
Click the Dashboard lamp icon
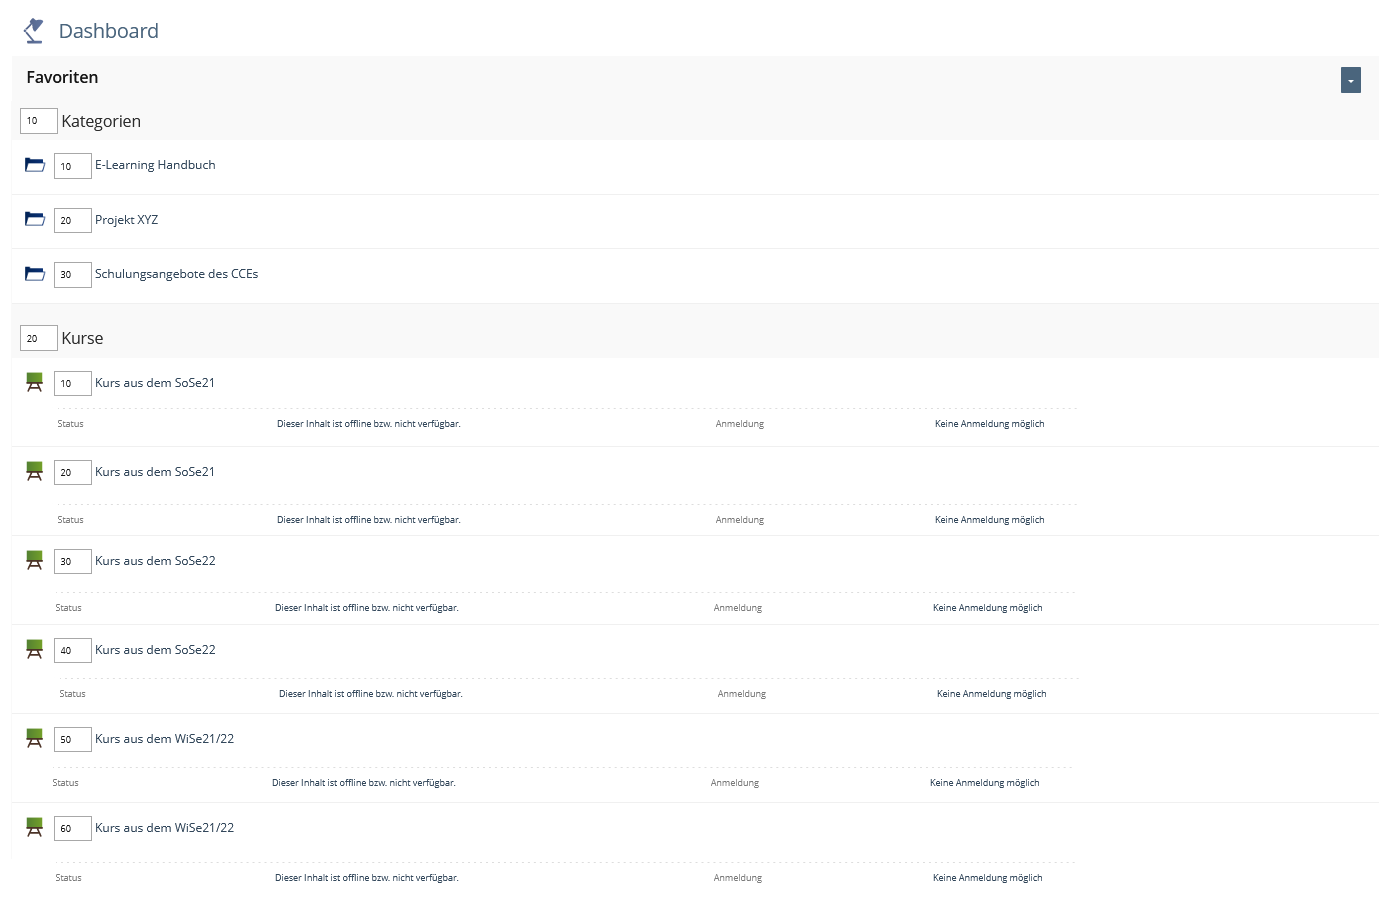[34, 31]
